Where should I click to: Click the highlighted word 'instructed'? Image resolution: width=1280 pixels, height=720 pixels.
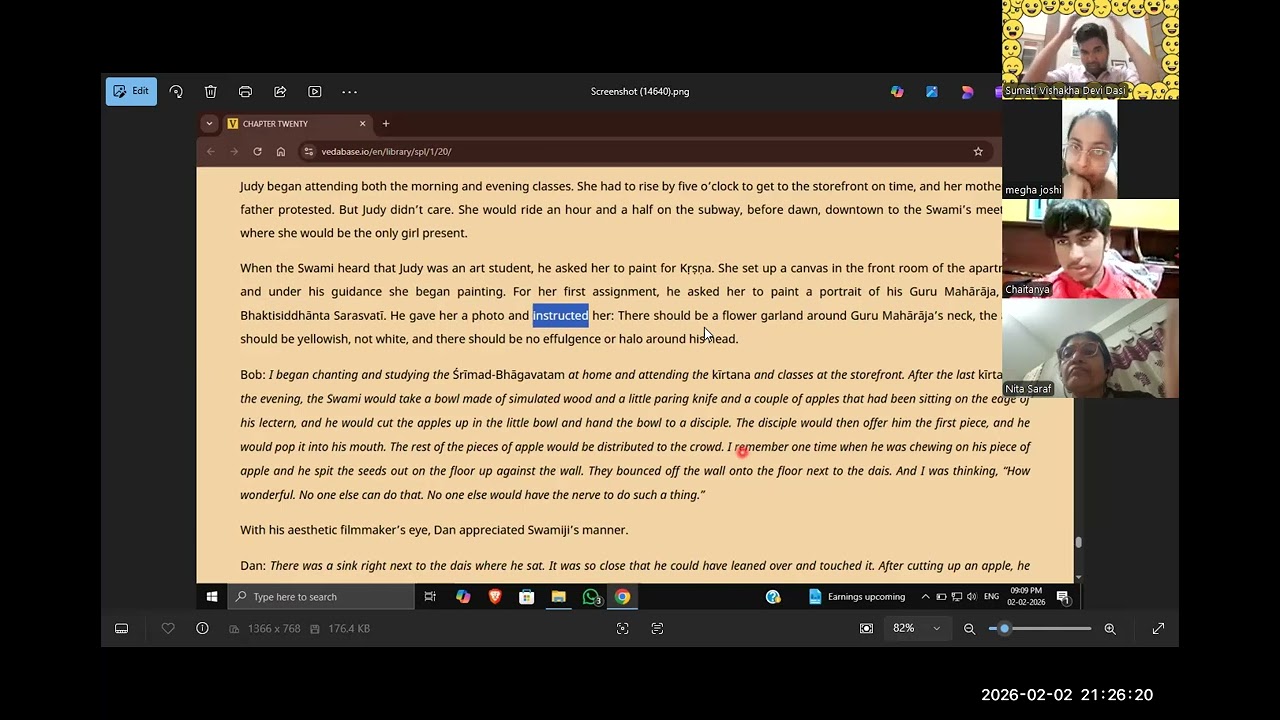click(560, 316)
